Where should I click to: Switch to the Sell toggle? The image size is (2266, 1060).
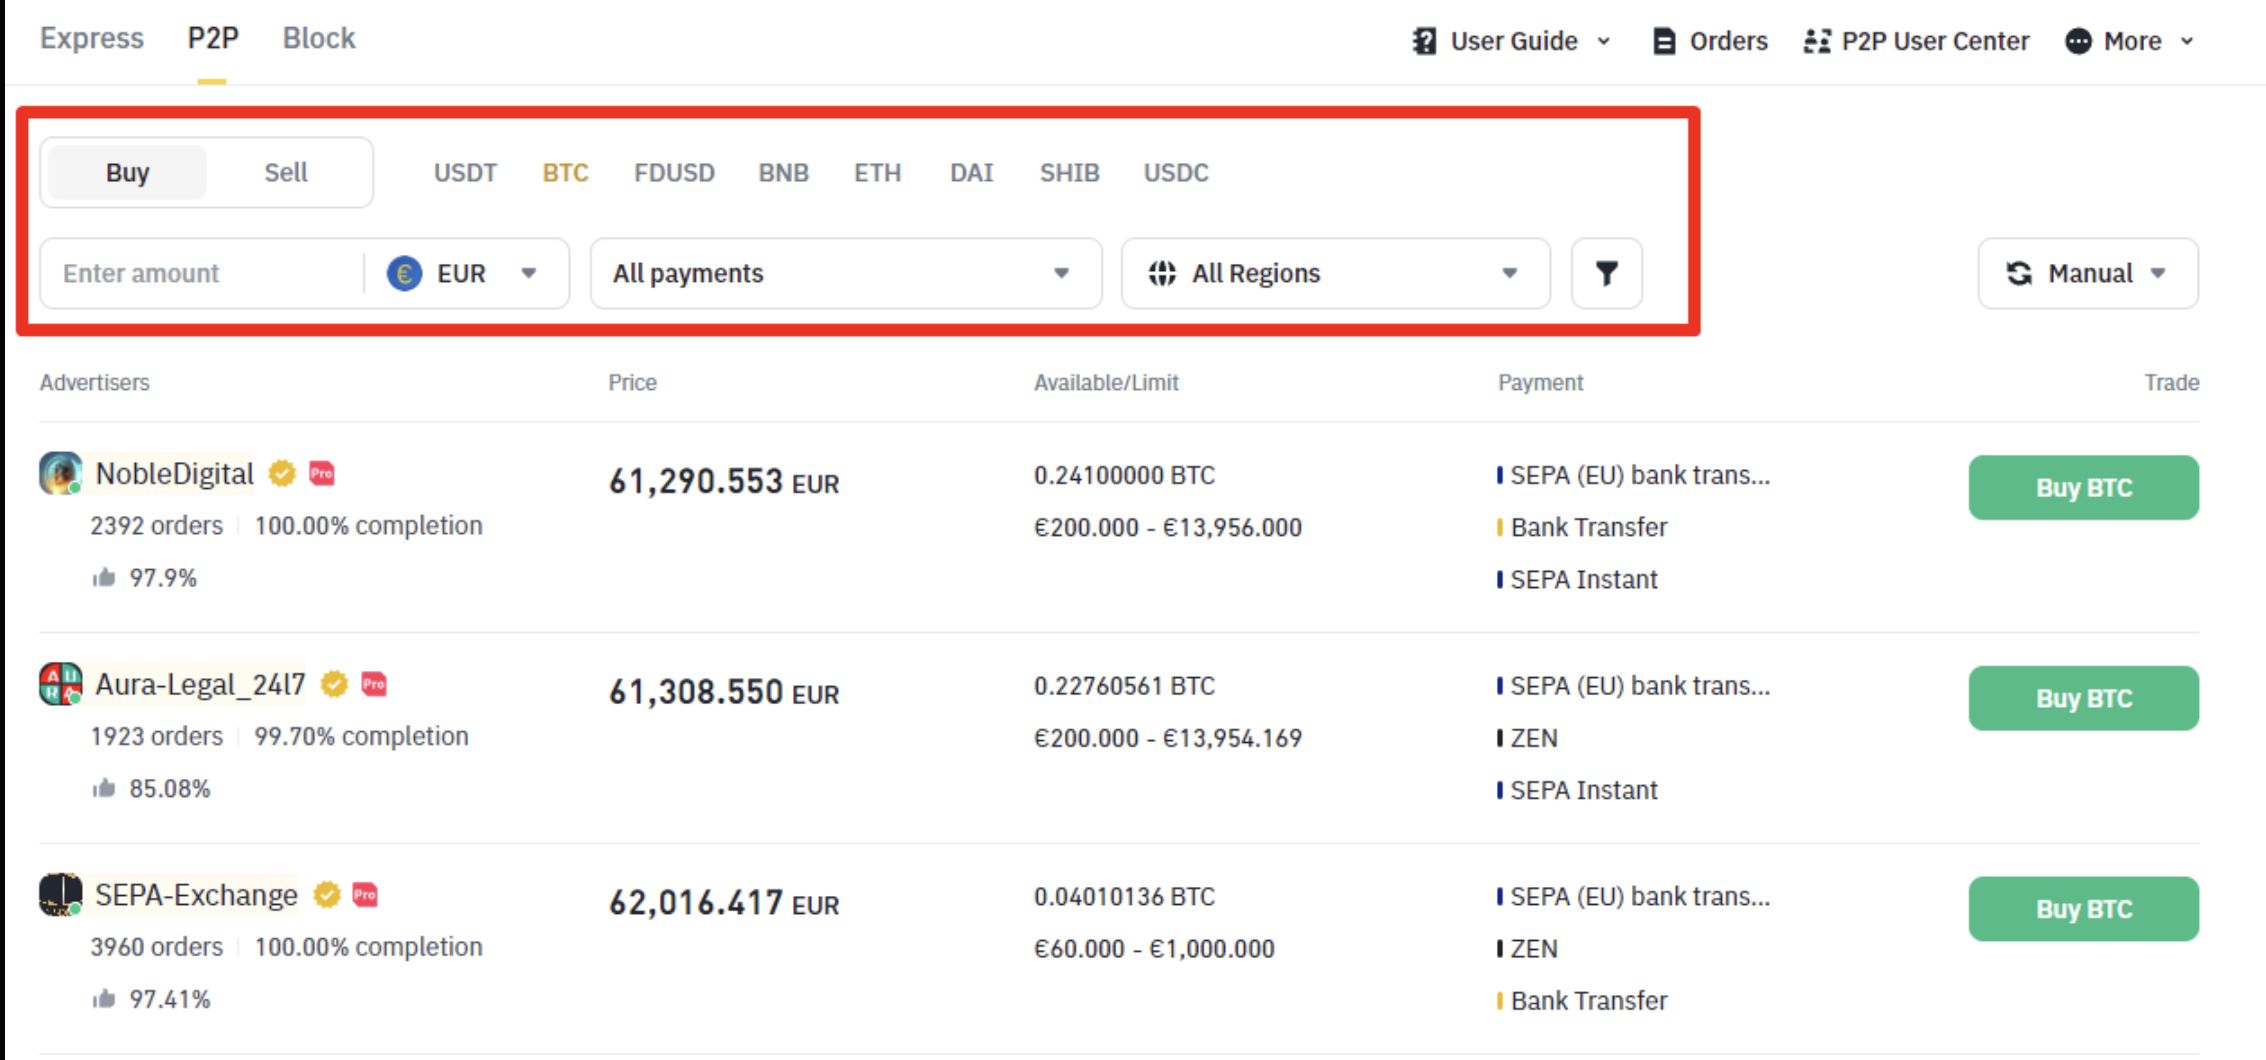[285, 173]
